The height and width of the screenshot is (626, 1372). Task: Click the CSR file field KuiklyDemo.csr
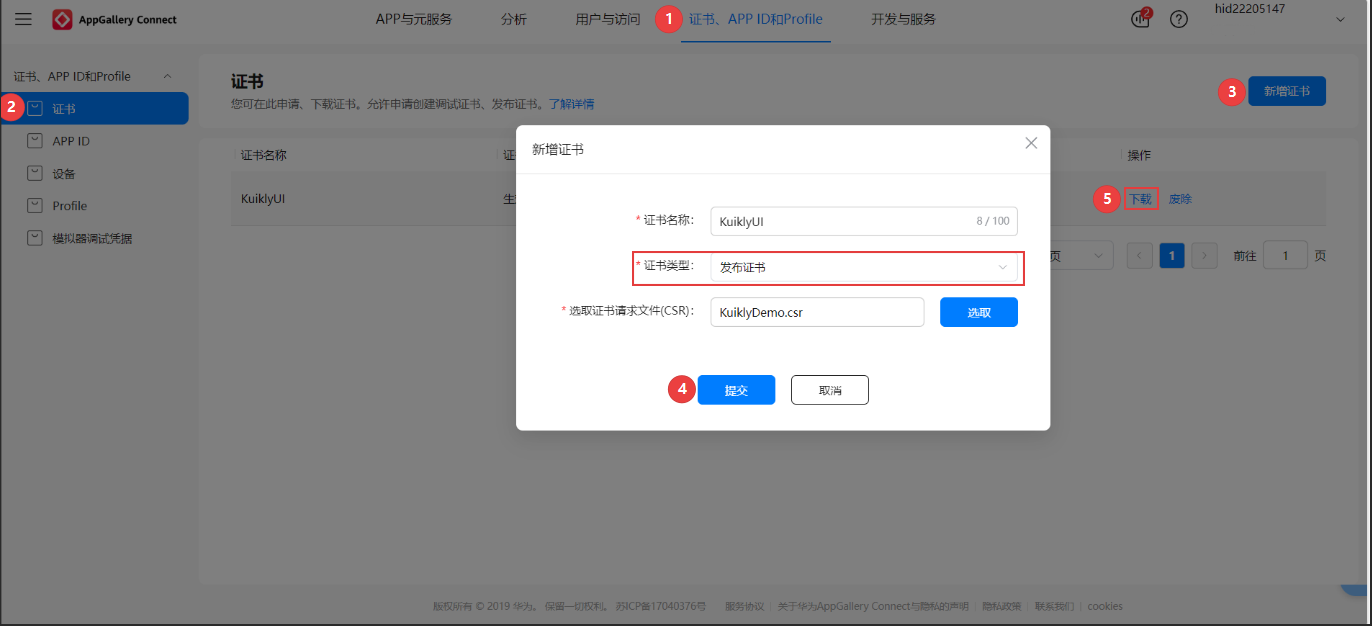[x=817, y=312]
